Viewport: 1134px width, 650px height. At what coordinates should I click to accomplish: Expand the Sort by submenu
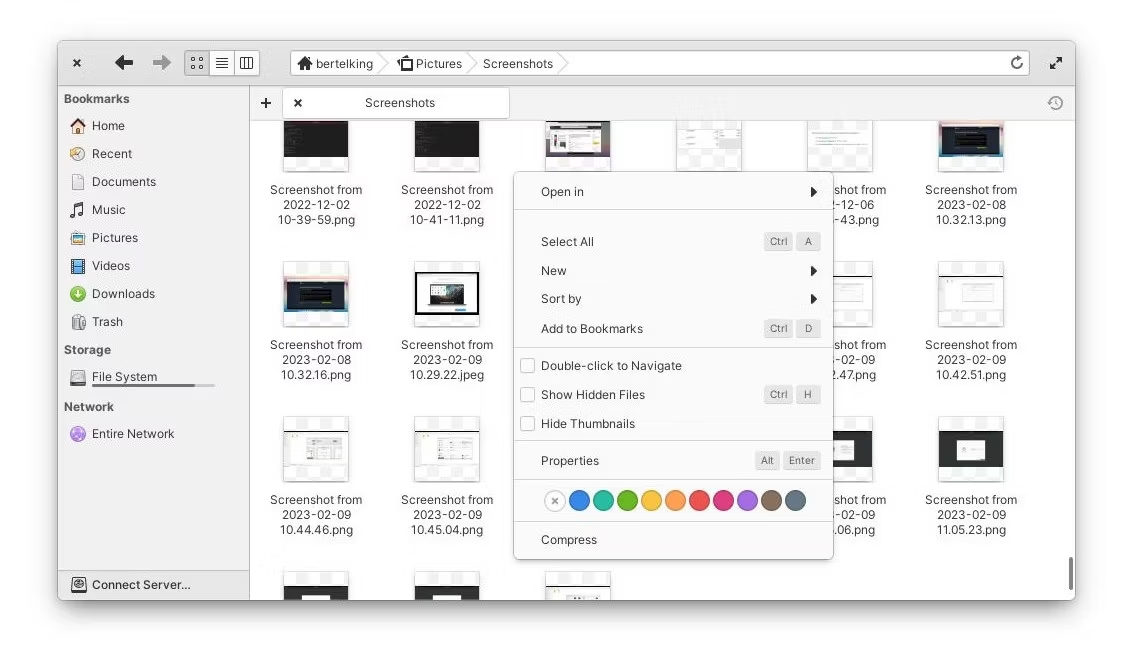[673, 299]
